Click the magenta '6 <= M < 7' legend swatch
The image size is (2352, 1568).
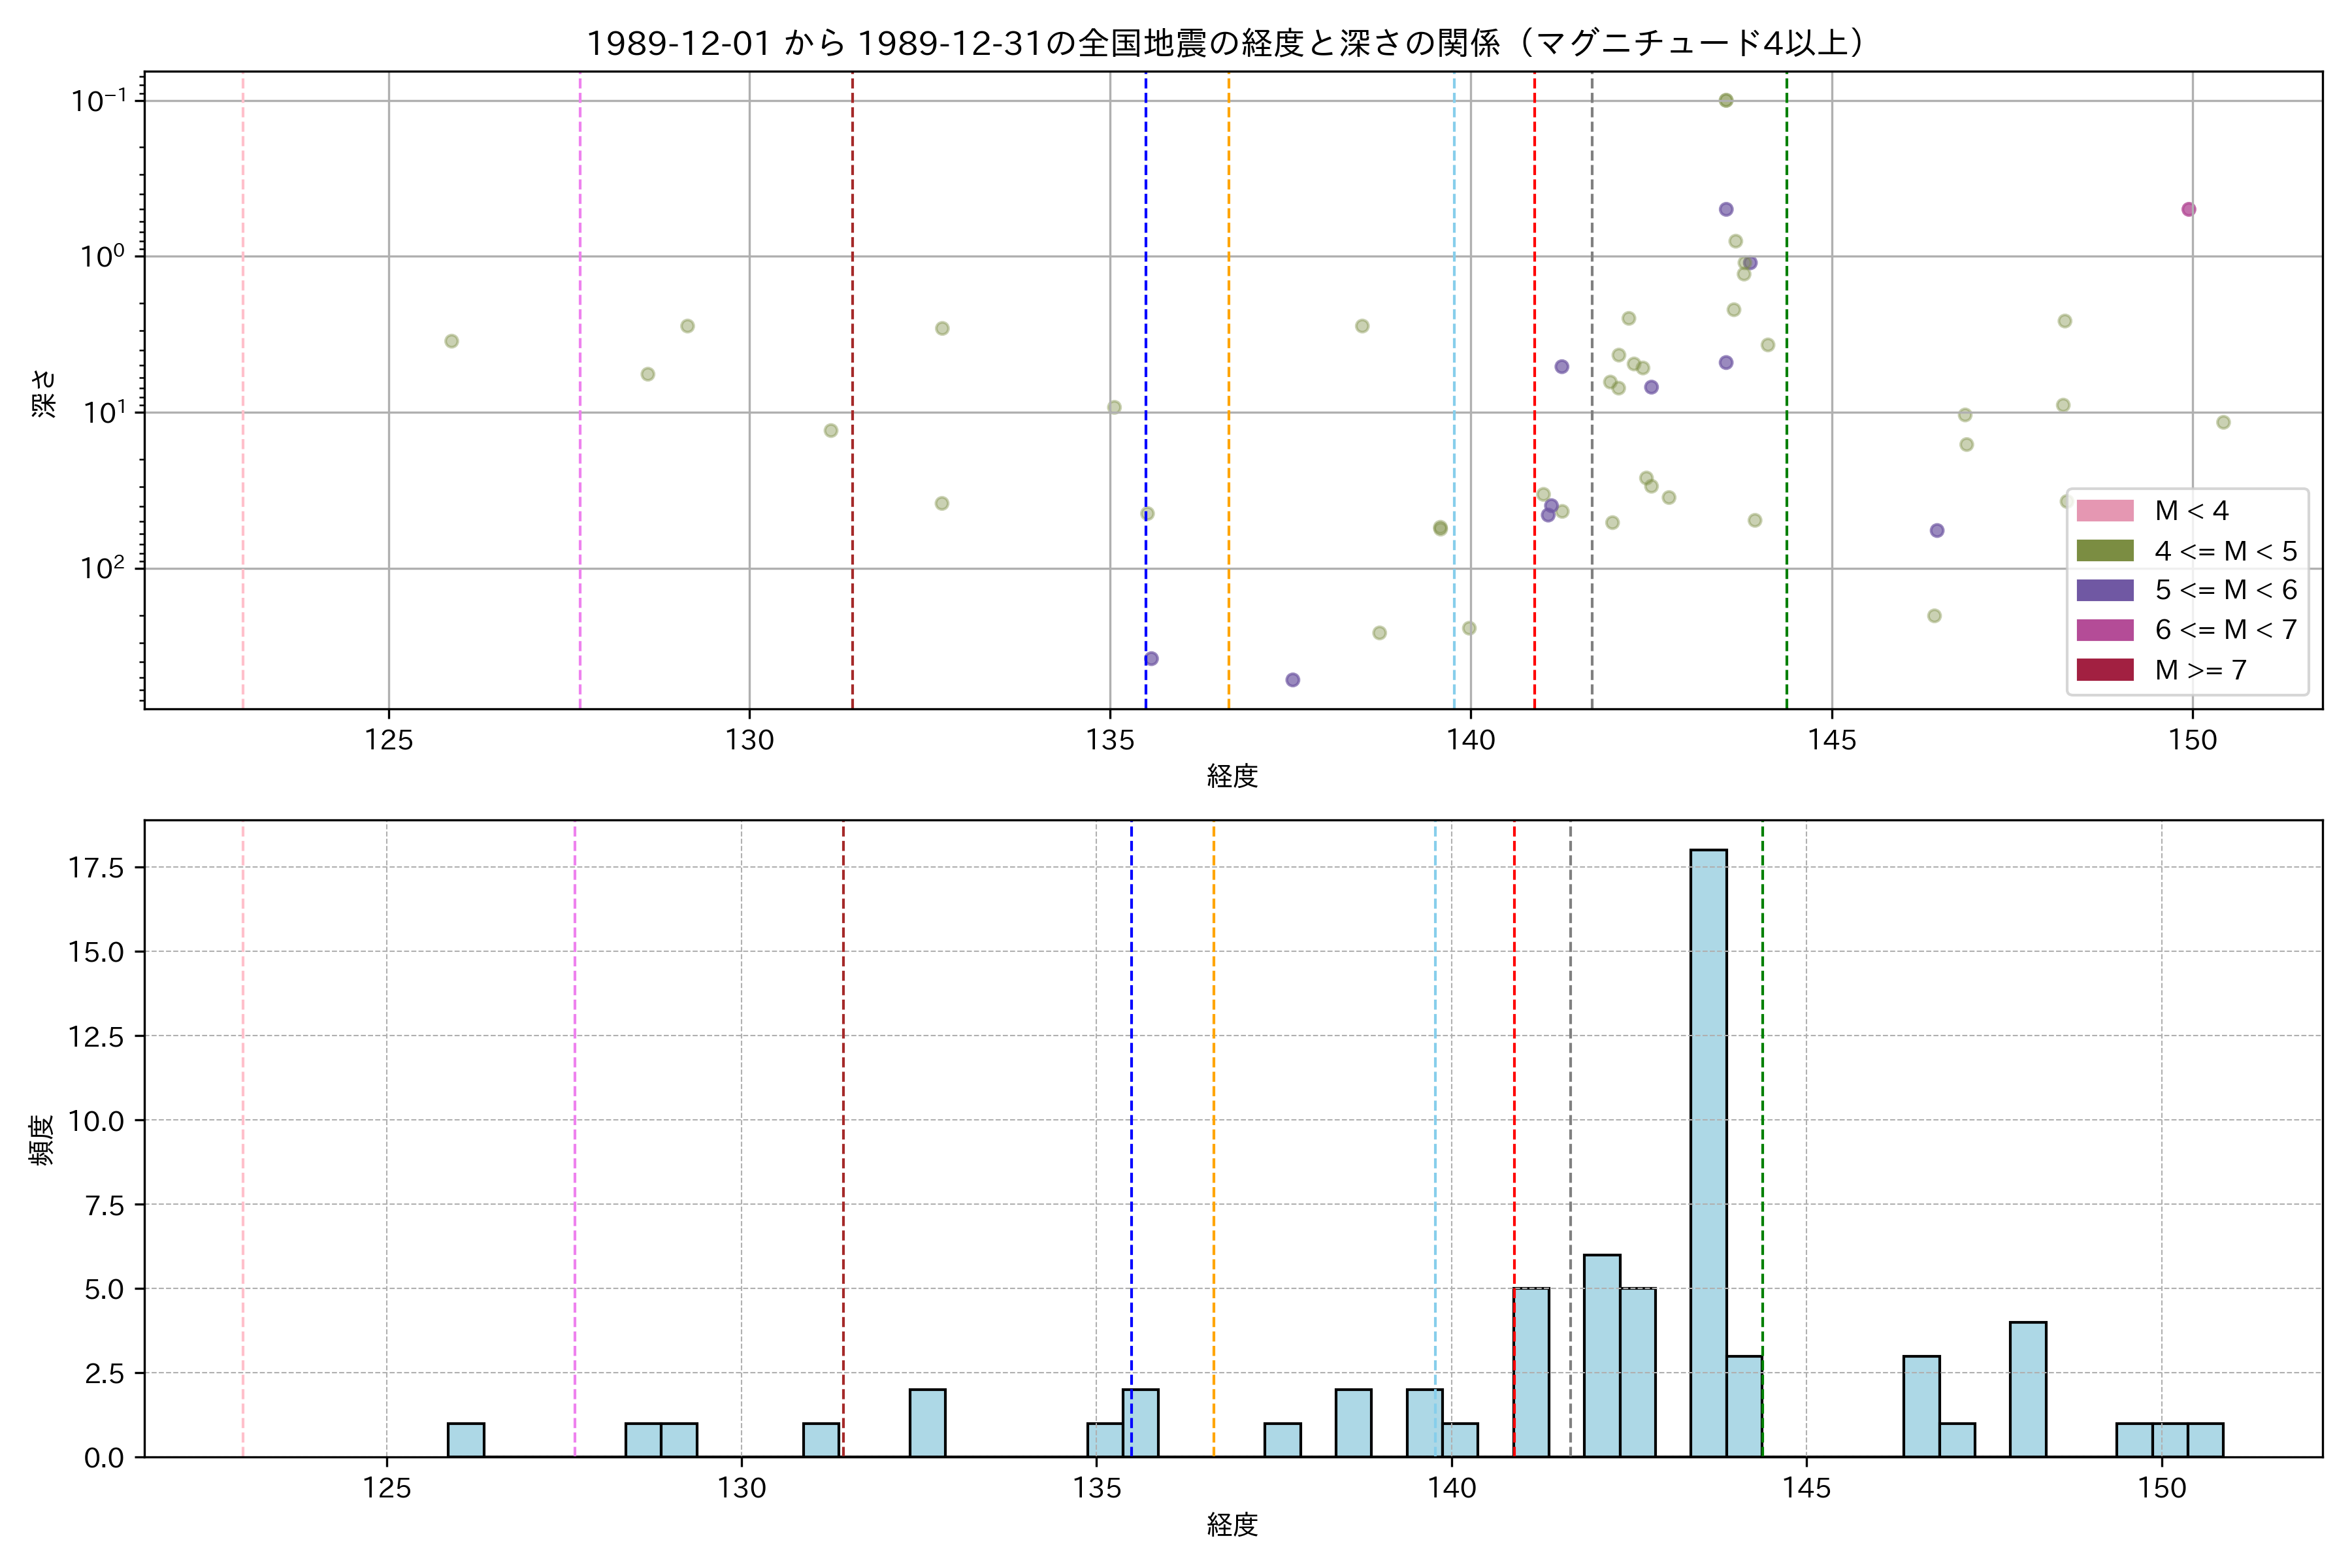pos(2104,630)
